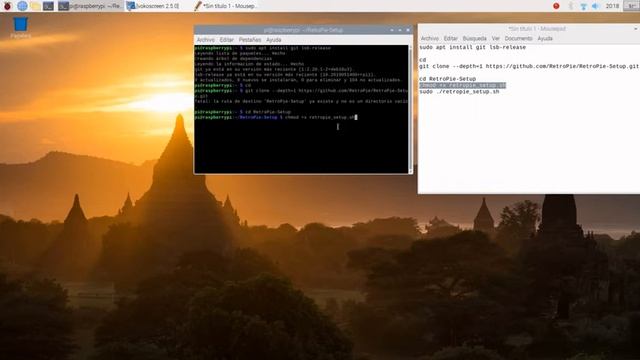Click the 'sudo apt install' line in terminal

[262, 48]
